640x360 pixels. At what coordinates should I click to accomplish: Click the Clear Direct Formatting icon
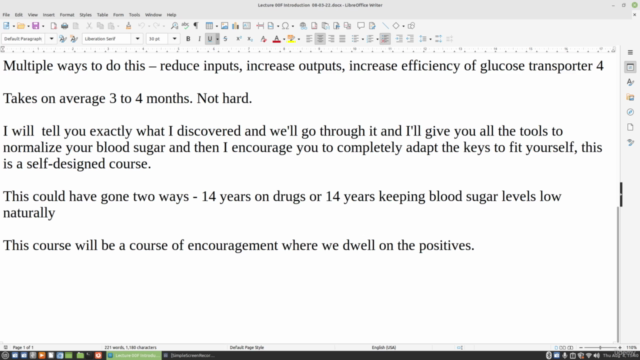tap(263, 39)
